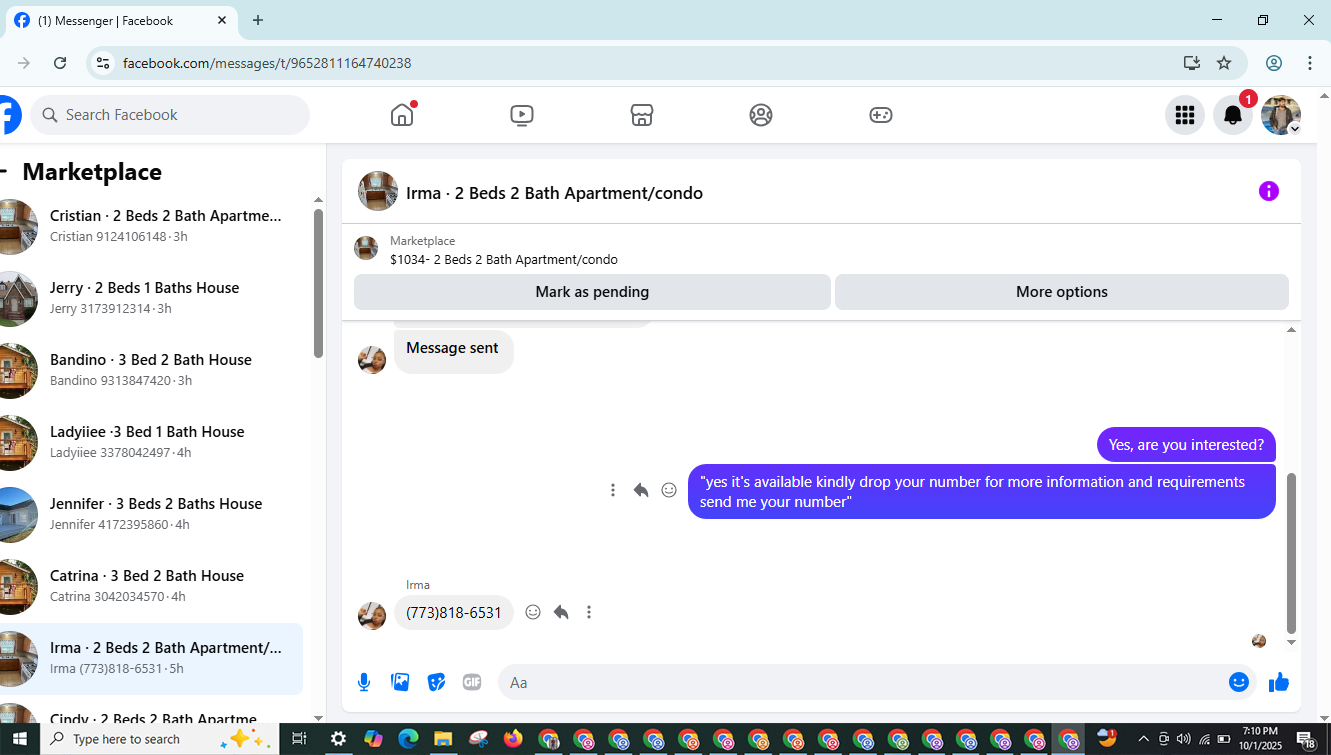
Task: Send a thumbs-up like
Action: 1279,682
